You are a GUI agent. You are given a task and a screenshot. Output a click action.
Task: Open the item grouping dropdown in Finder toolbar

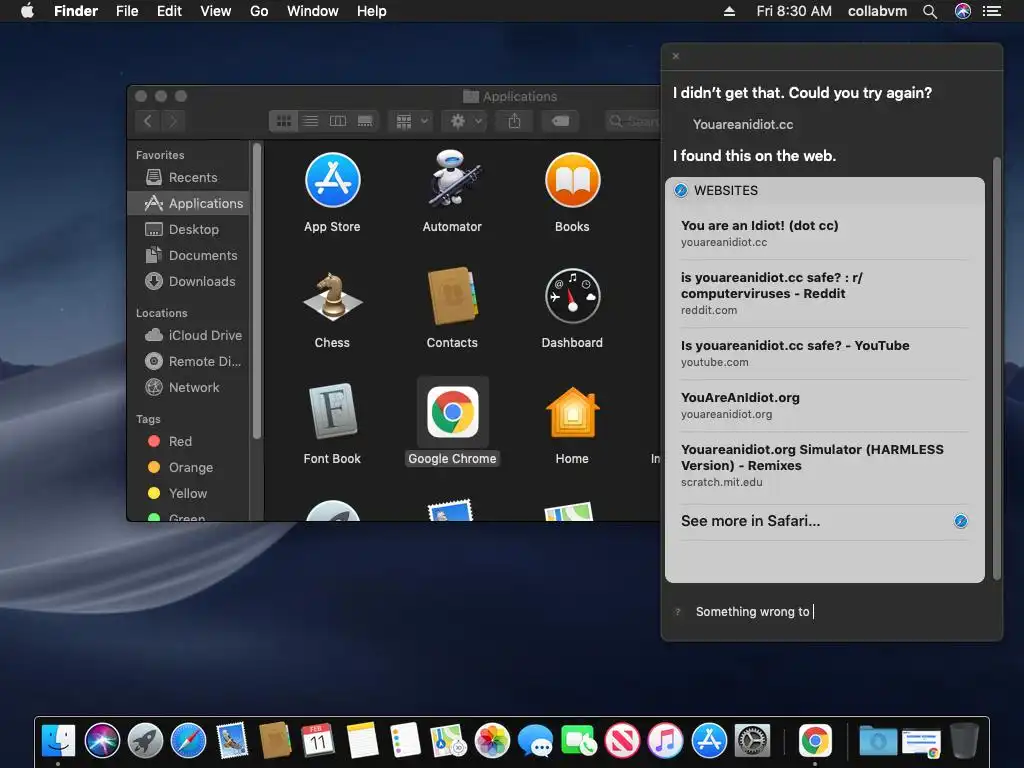click(x=411, y=121)
